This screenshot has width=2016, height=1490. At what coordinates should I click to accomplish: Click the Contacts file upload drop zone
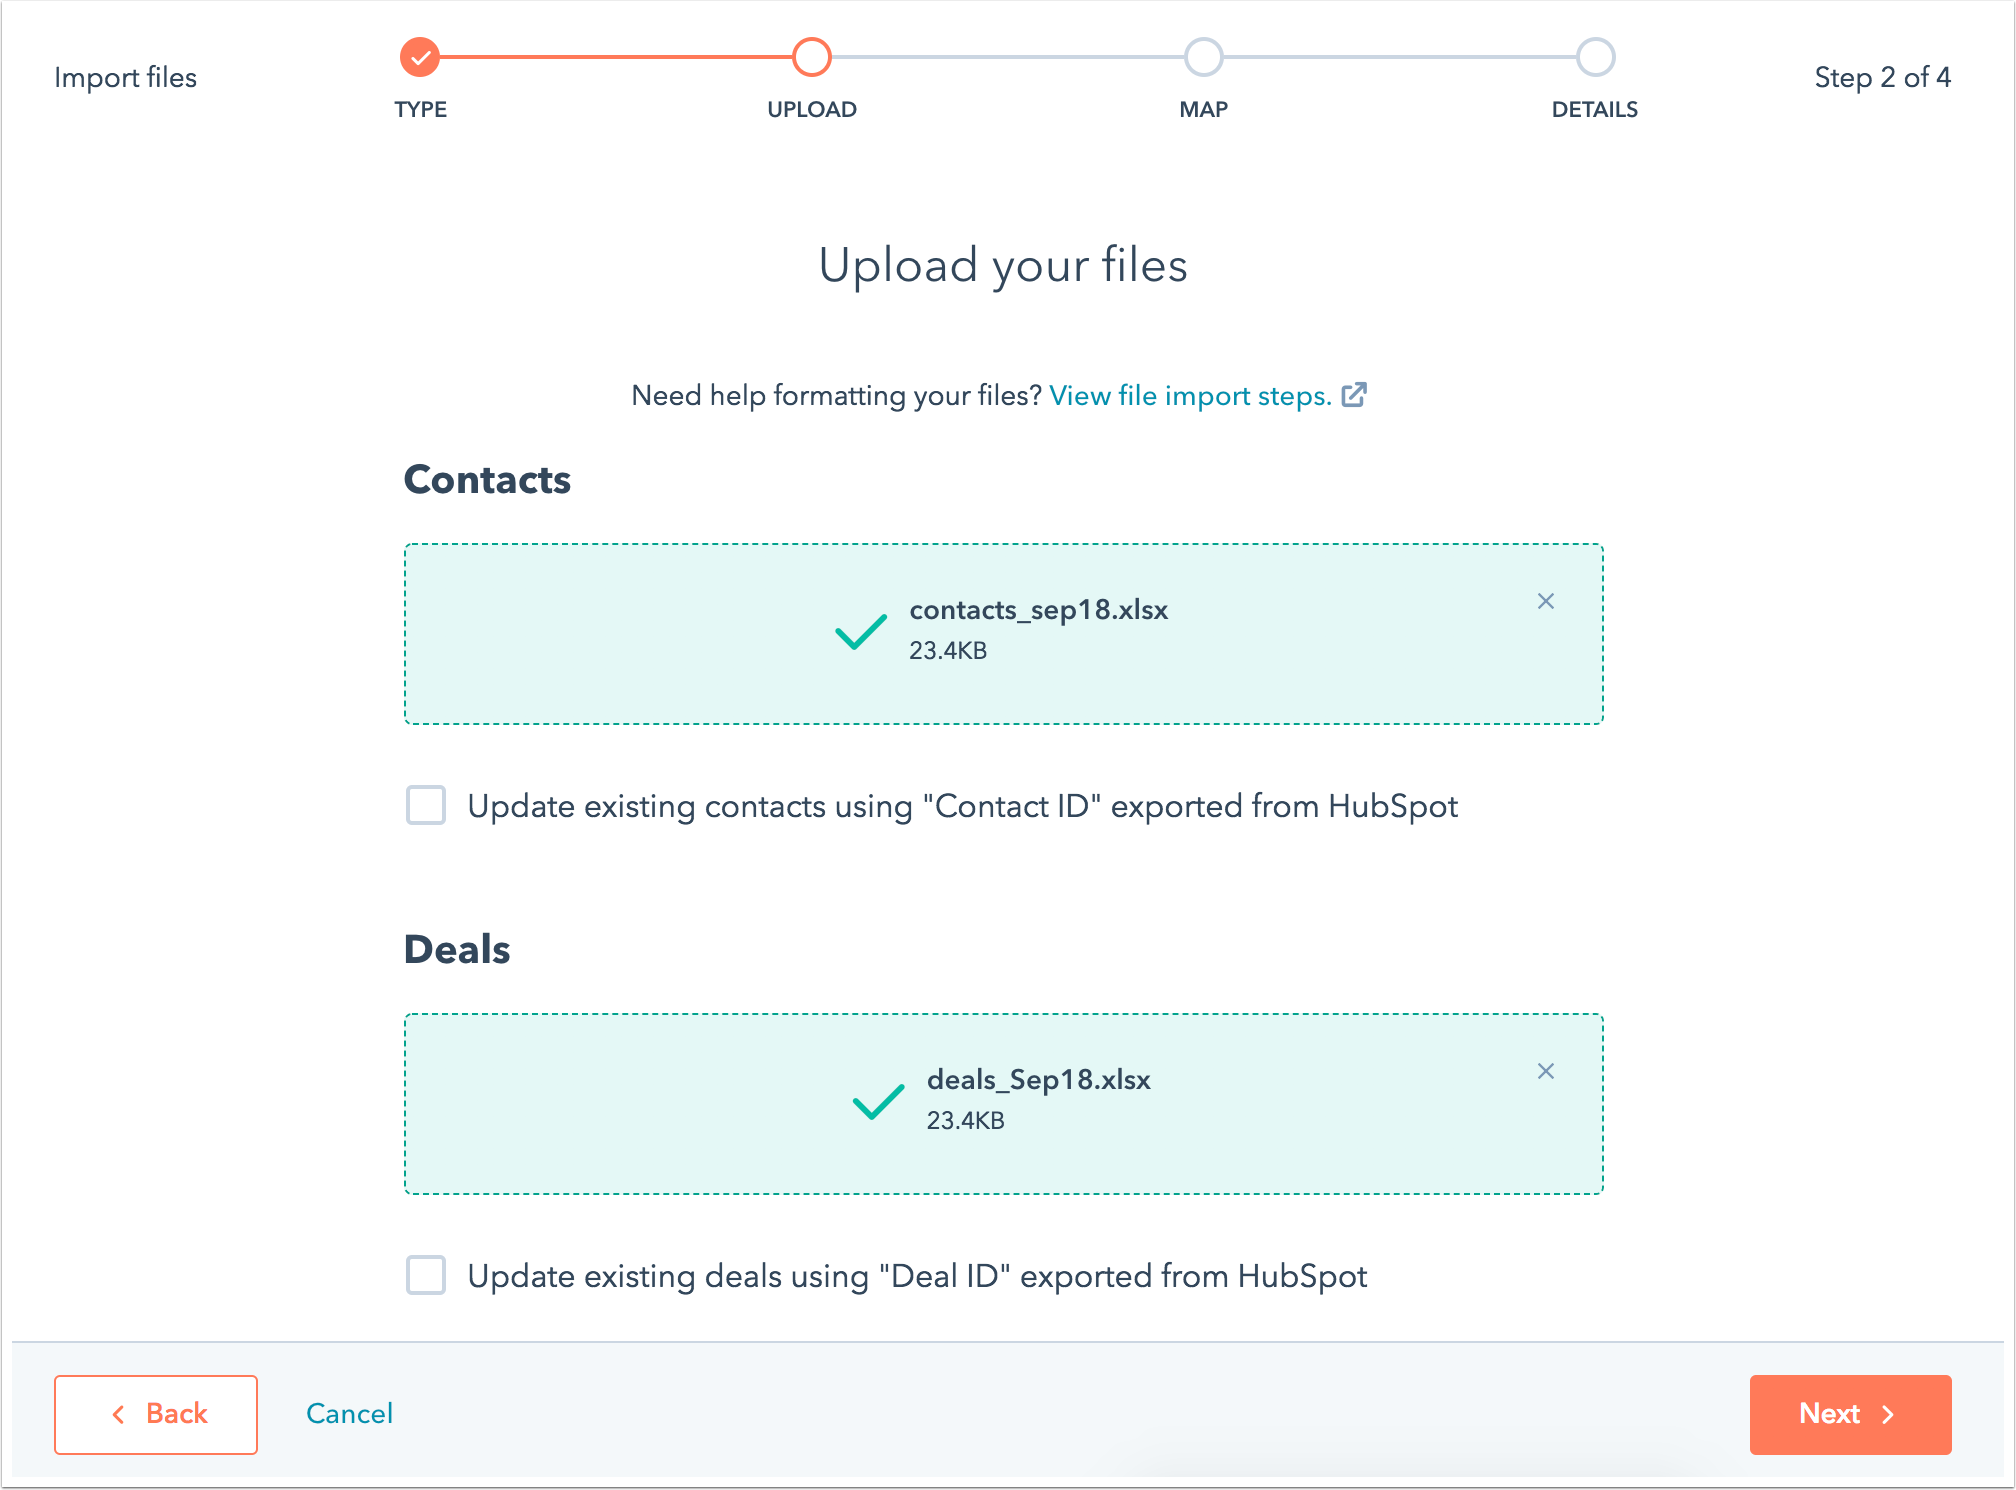point(1004,634)
